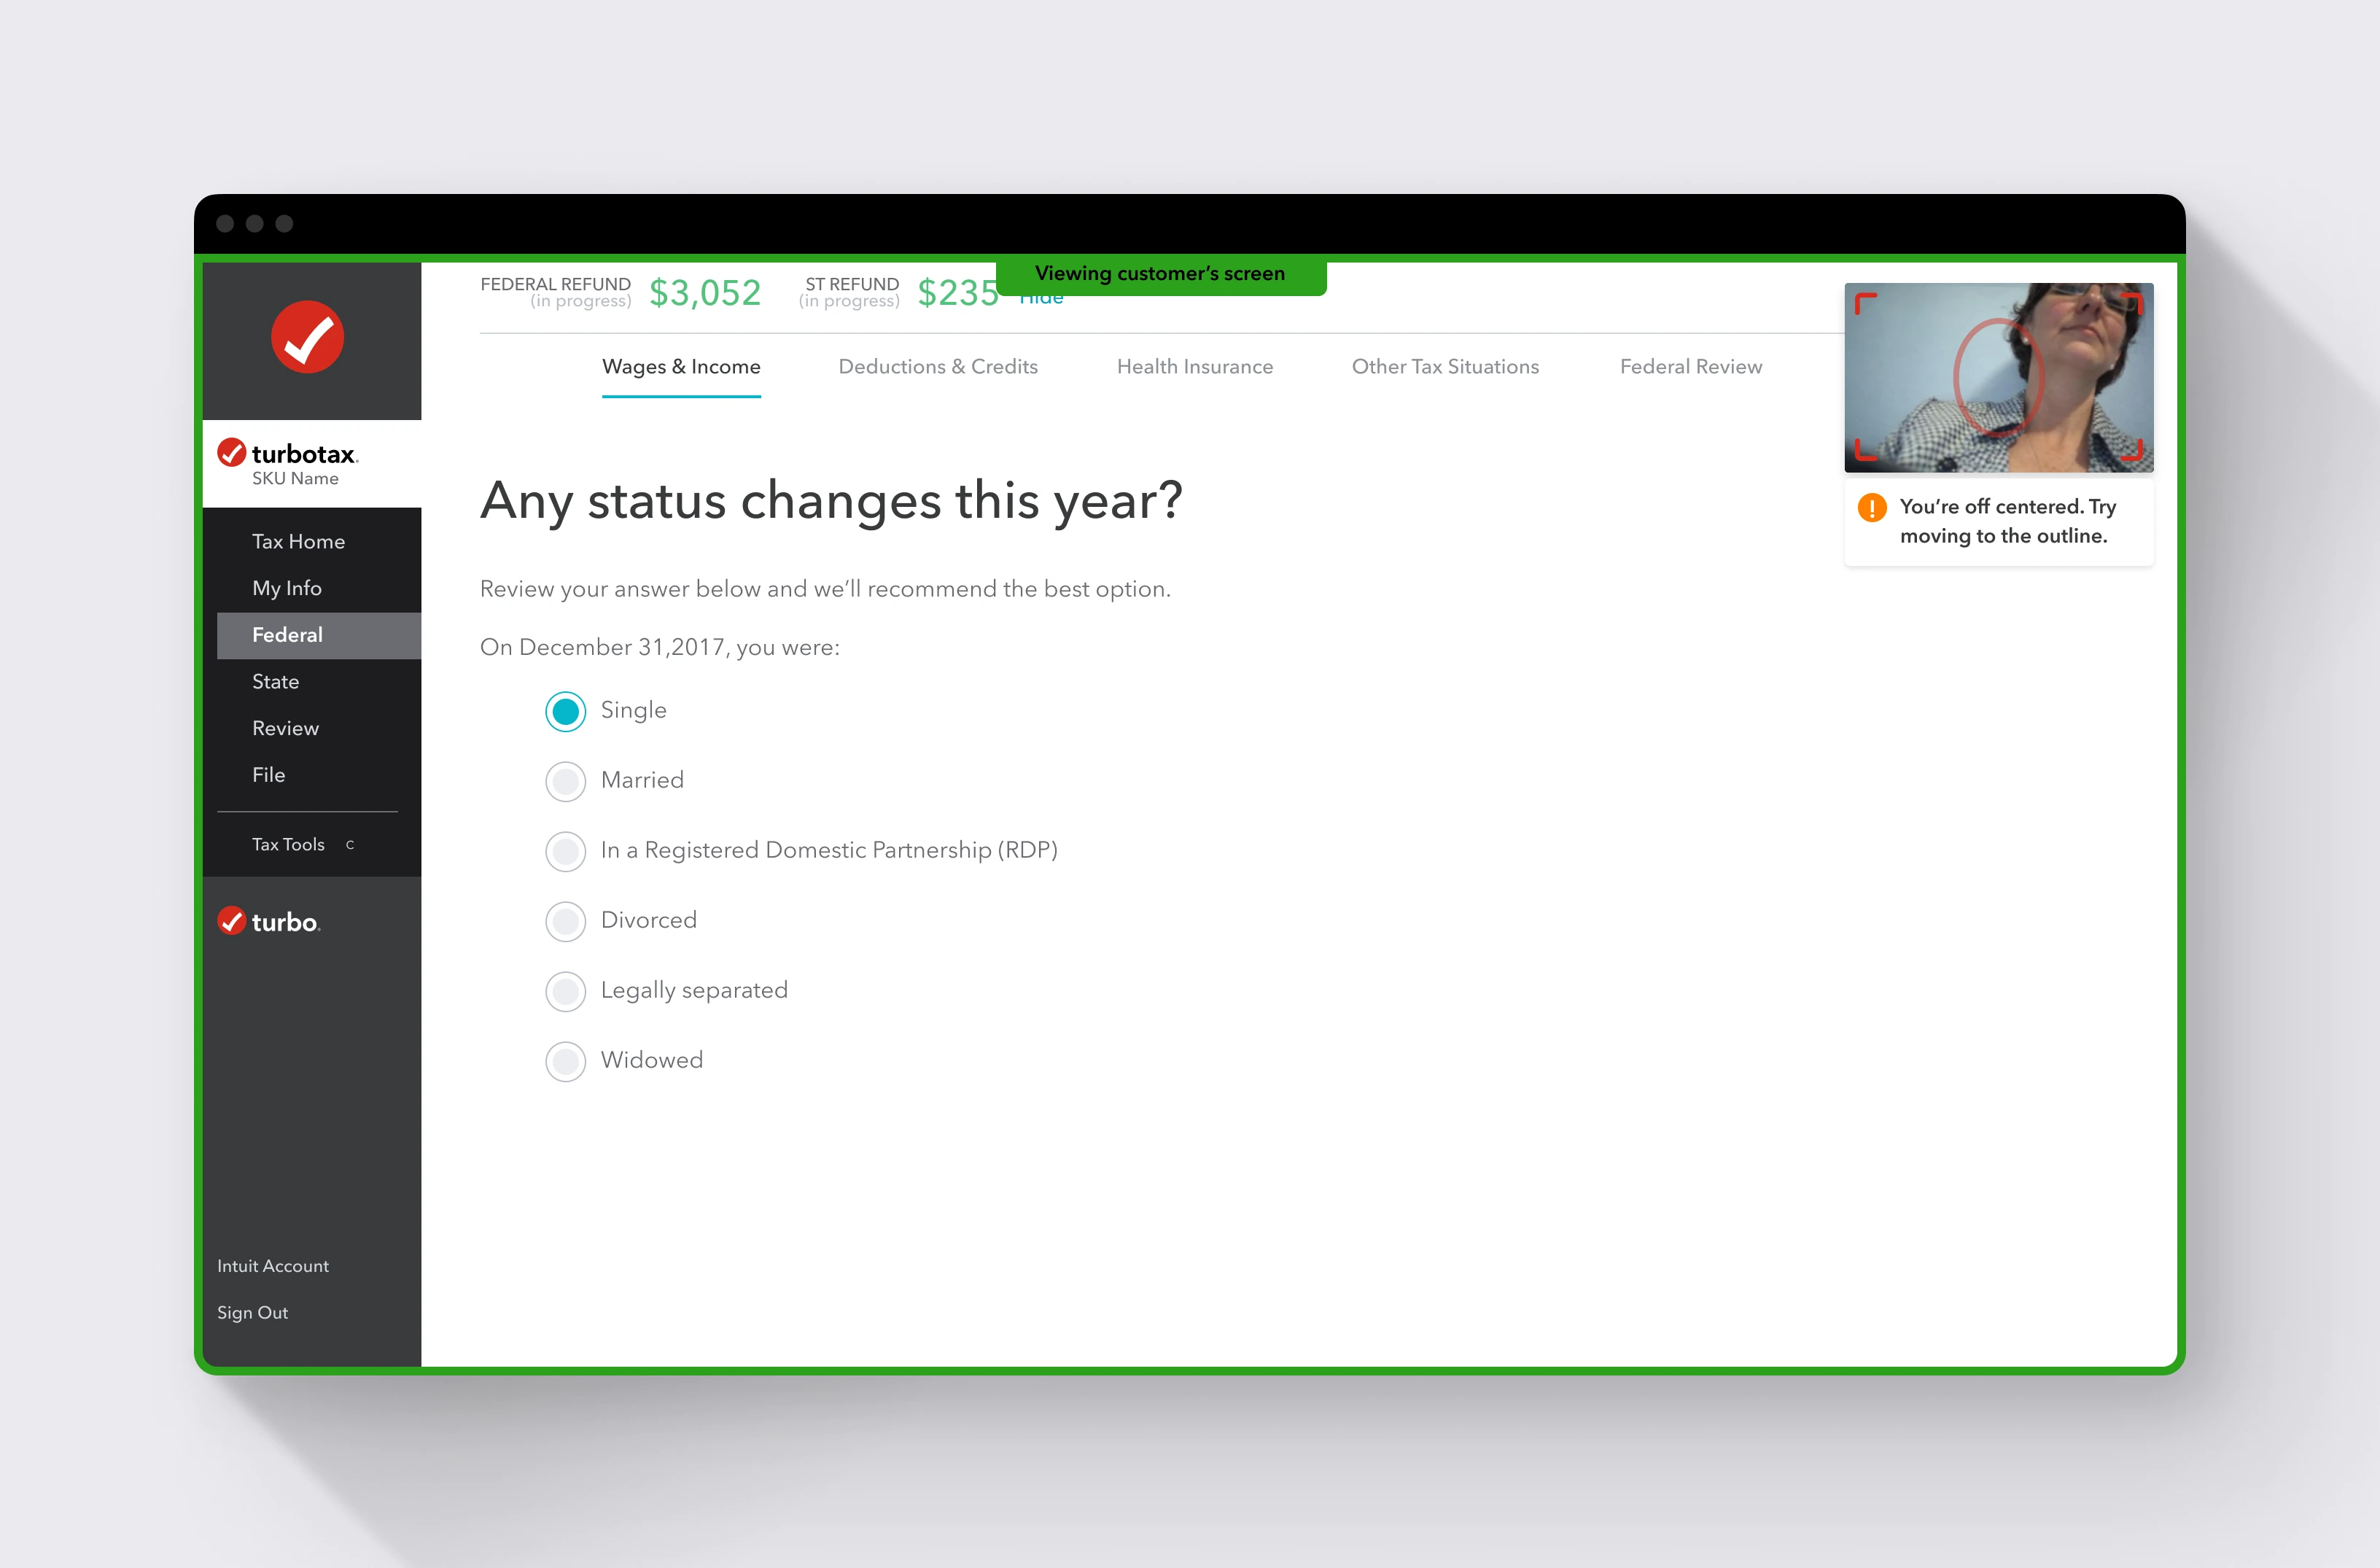This screenshot has height=1568, width=2380.
Task: Open Tax Home in sidebar
Action: (298, 541)
